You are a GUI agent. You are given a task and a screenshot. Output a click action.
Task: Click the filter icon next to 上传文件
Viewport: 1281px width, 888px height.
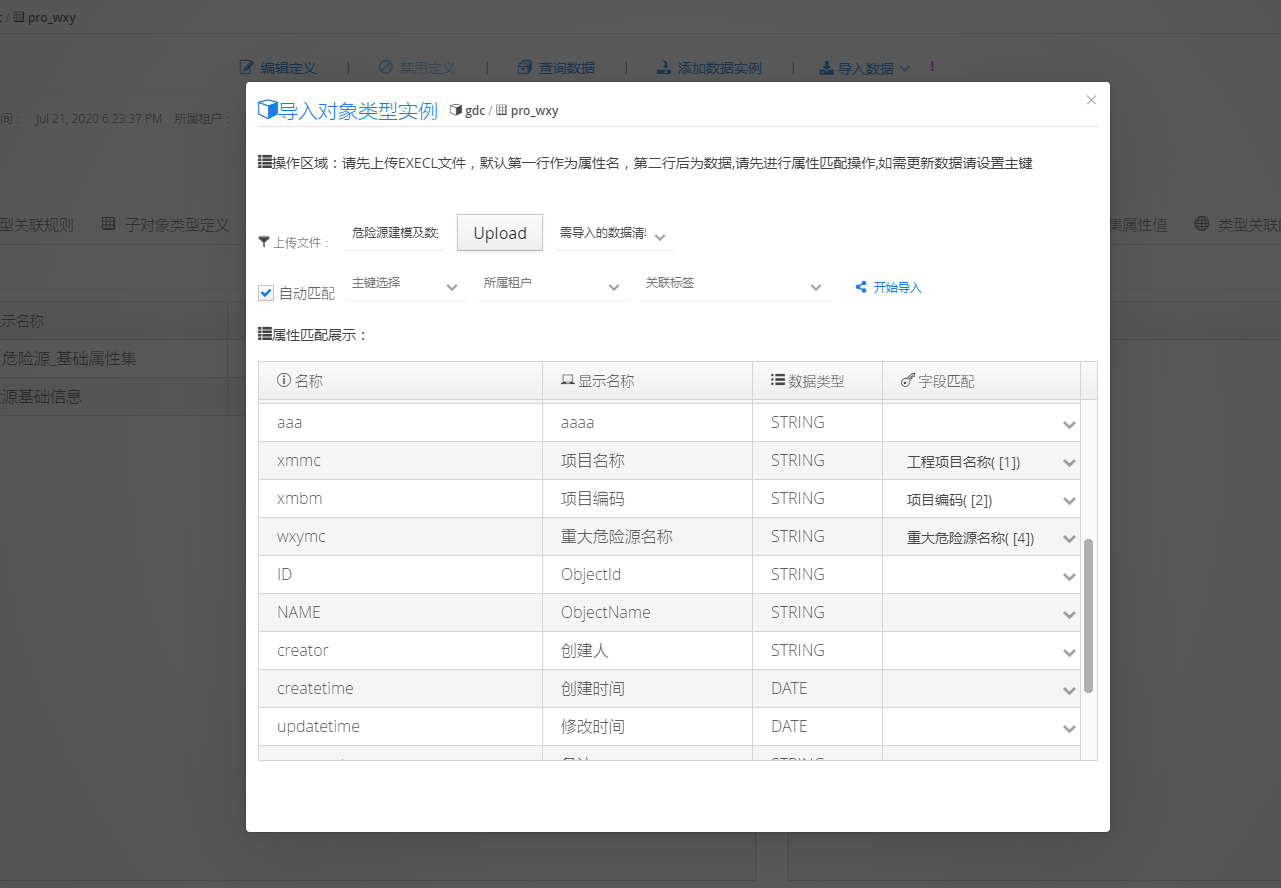tap(264, 241)
